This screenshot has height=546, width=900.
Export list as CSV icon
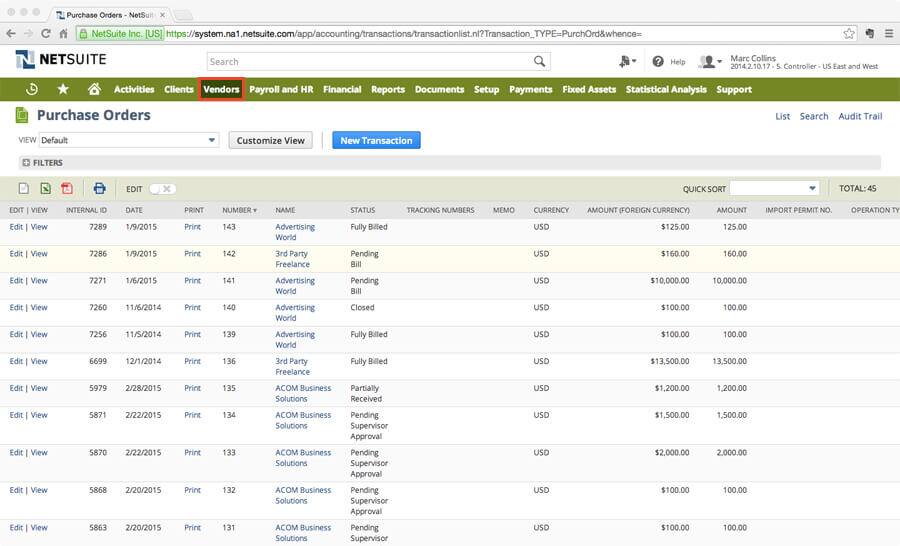tap(24, 188)
